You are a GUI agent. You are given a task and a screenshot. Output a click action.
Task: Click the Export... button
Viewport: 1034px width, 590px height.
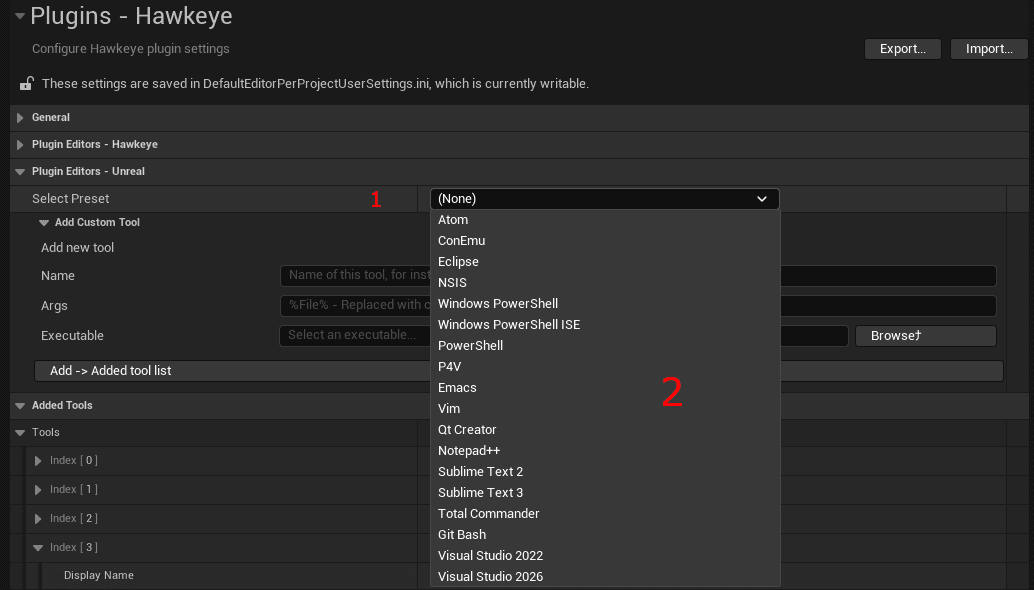pos(901,48)
